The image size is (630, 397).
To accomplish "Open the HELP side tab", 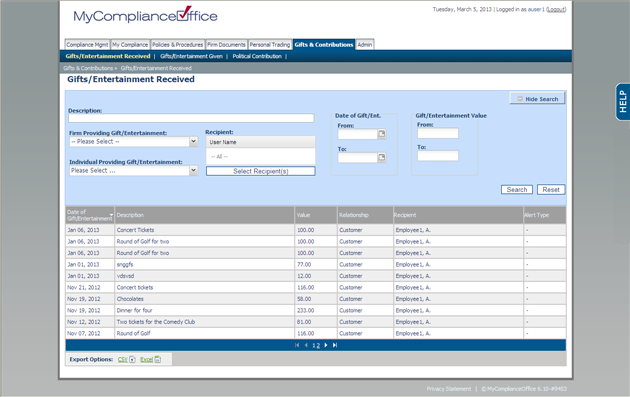I will tap(623, 102).
